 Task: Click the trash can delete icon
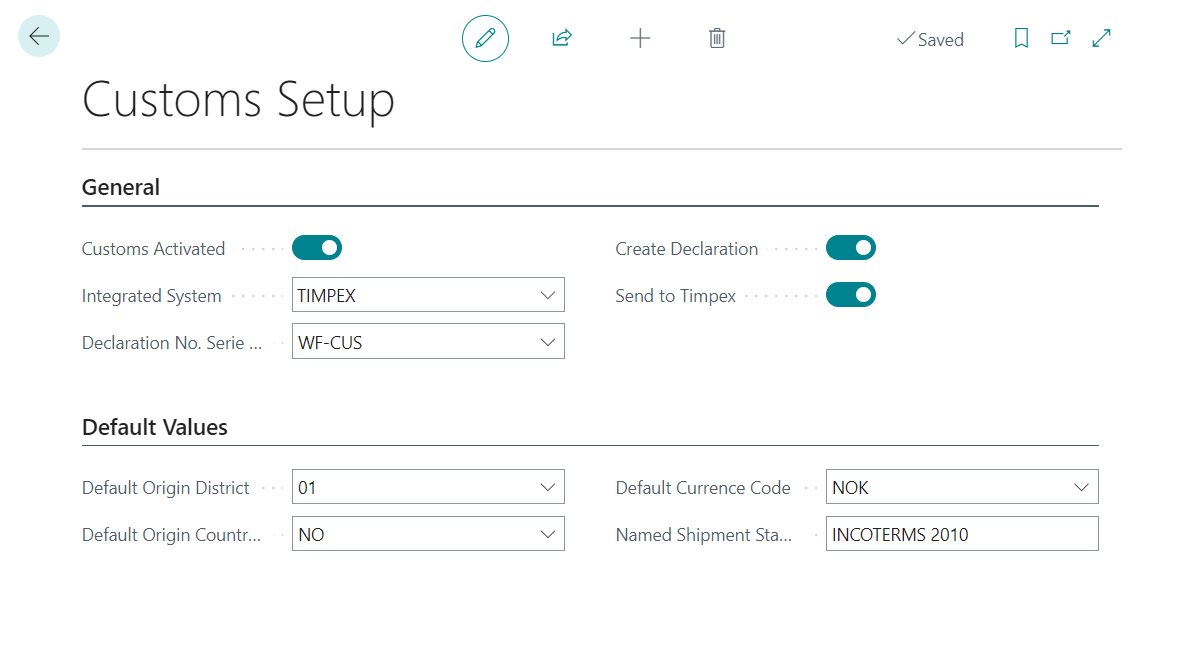click(717, 39)
